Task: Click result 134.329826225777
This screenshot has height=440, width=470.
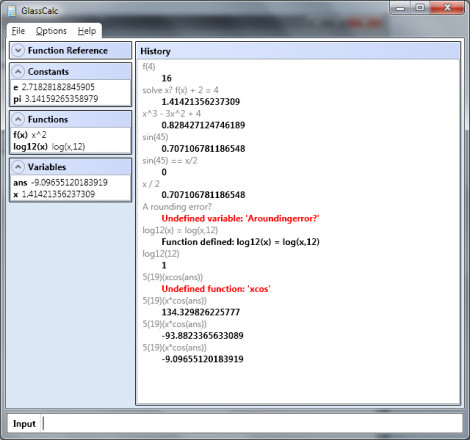Action: click(x=201, y=312)
